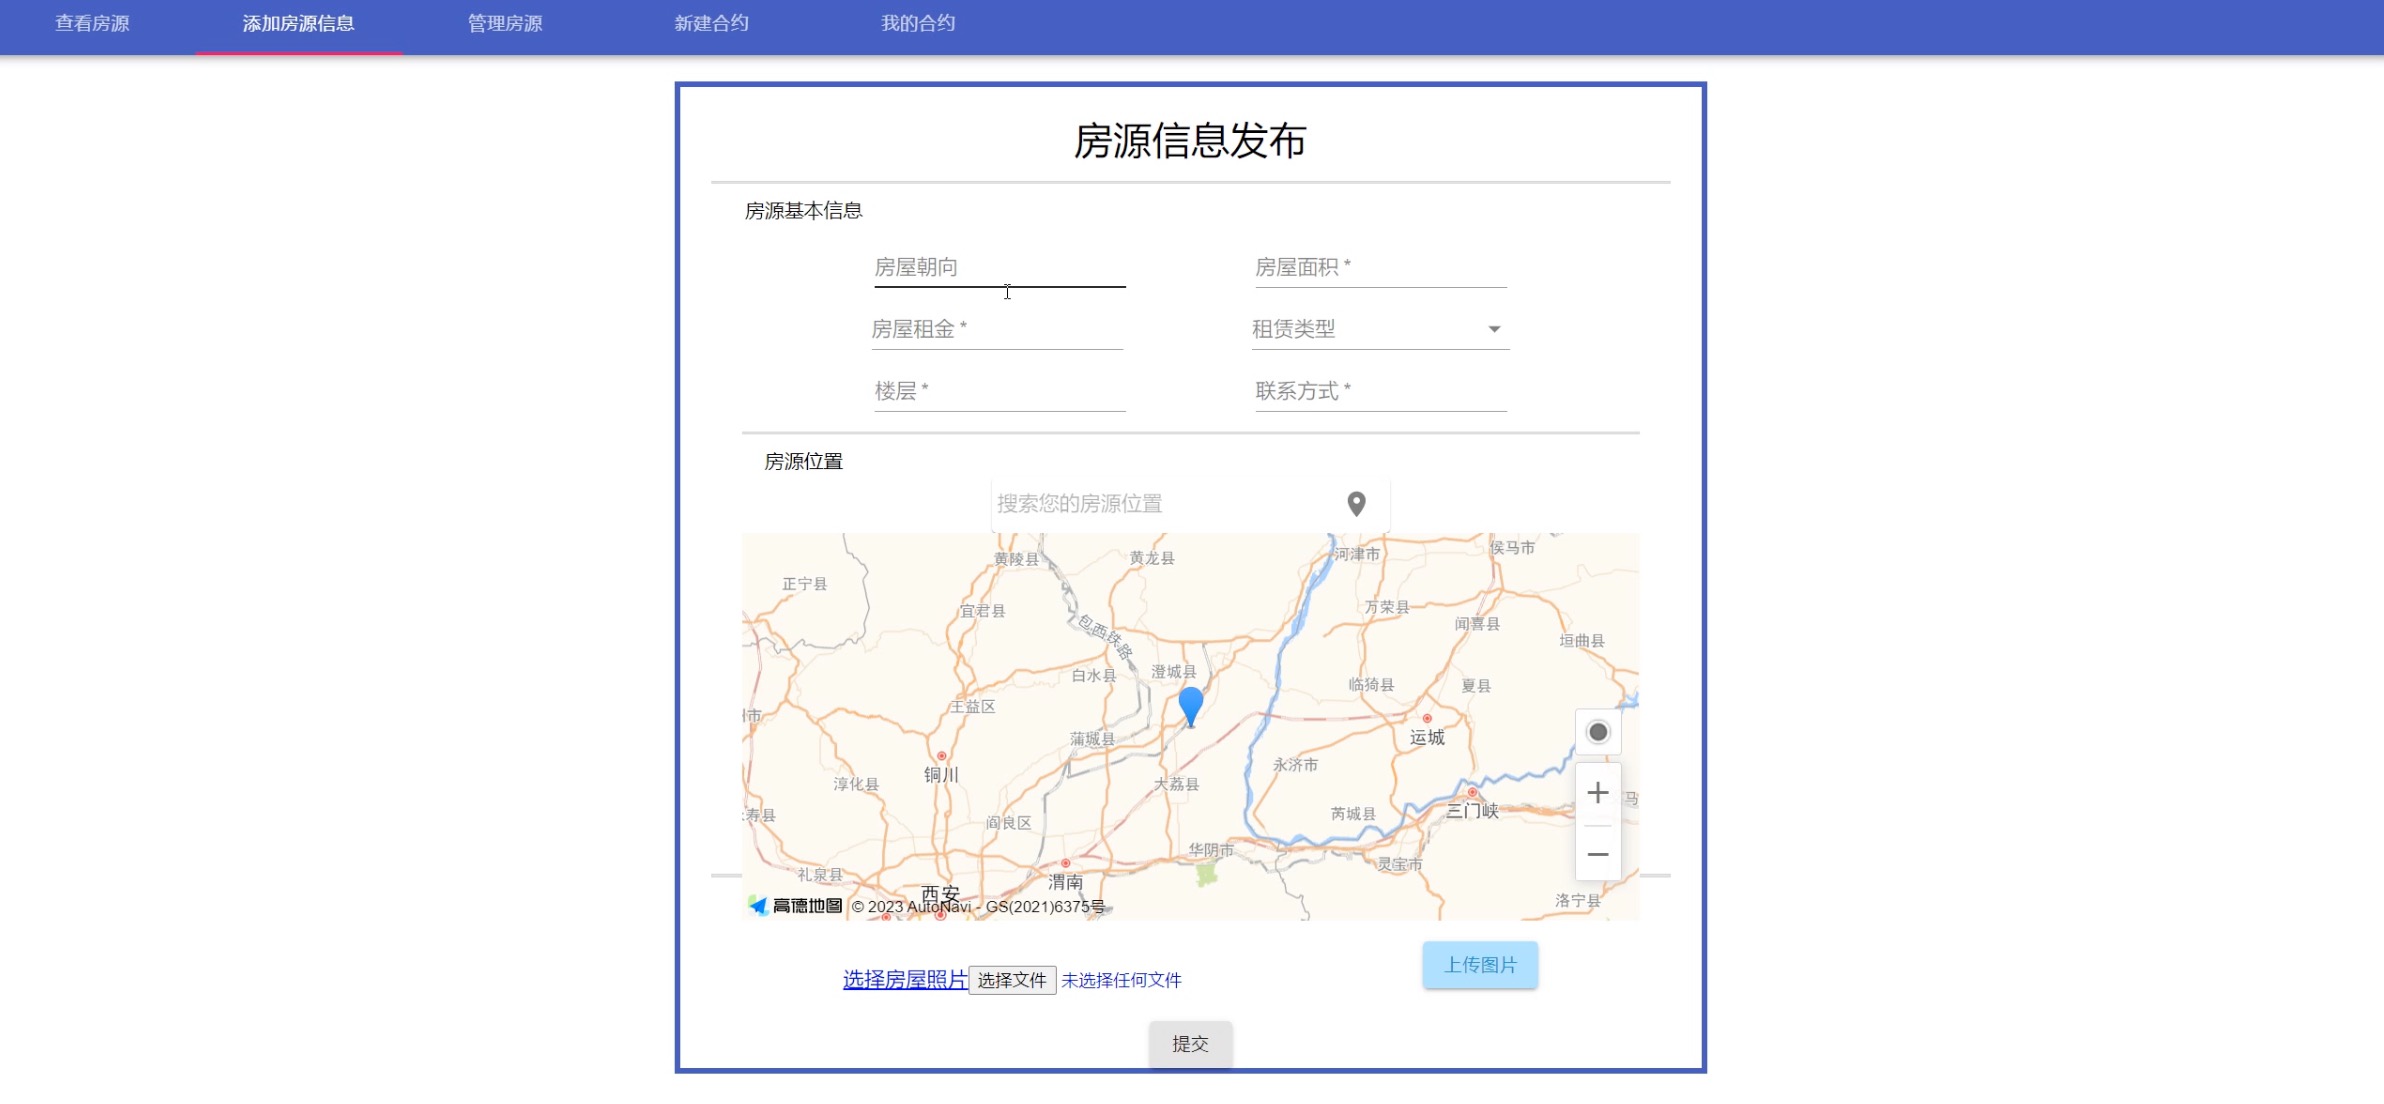Screen dimensions: 2384x1104
Task: Click the location pin search icon
Action: (1356, 504)
